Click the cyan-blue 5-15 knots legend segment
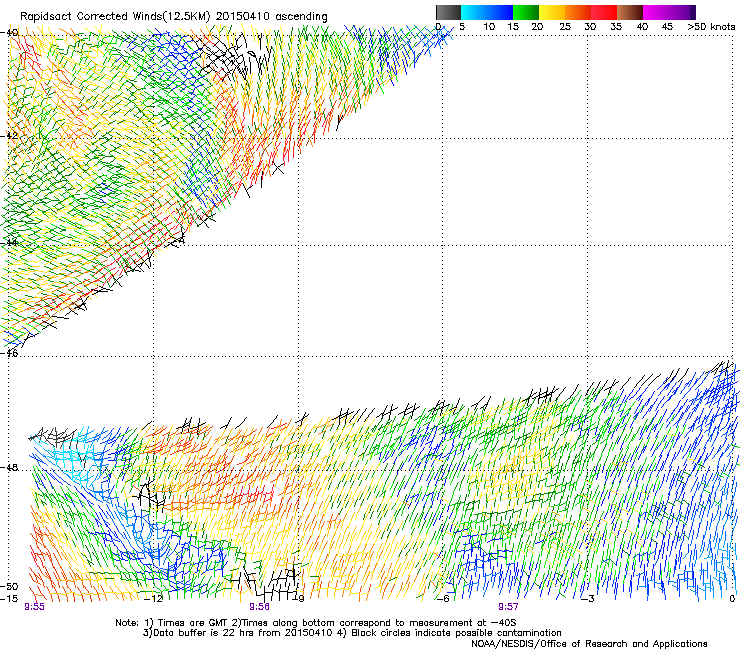The image size is (740, 650). 487,12
